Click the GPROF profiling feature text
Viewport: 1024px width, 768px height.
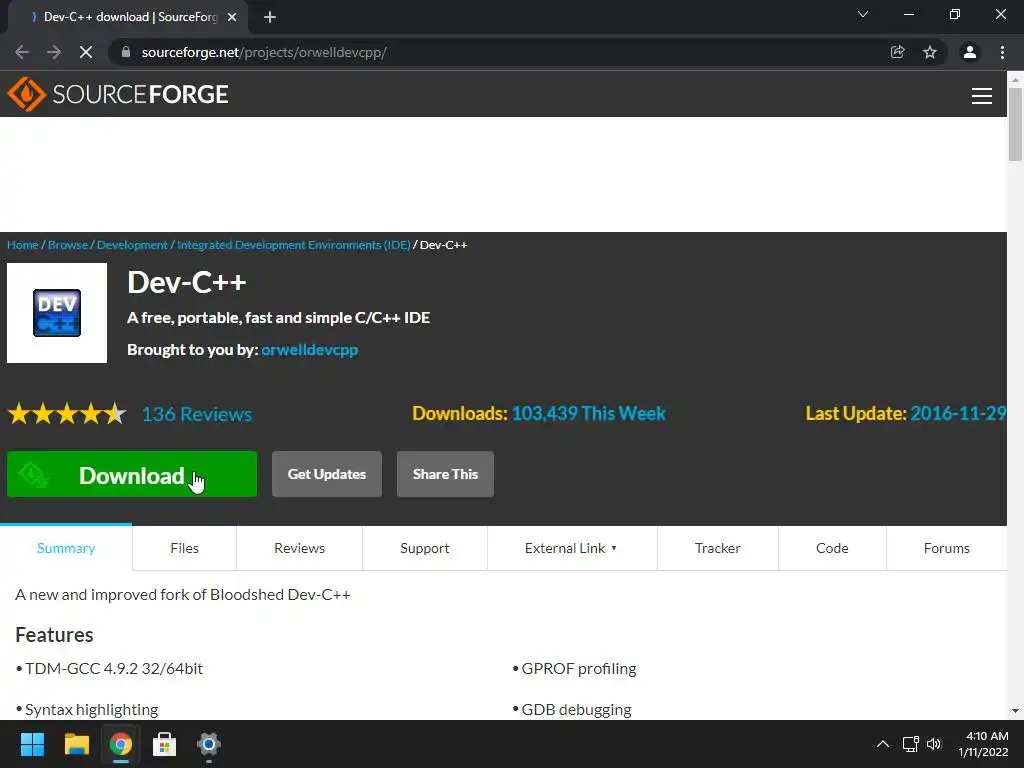(x=579, y=669)
